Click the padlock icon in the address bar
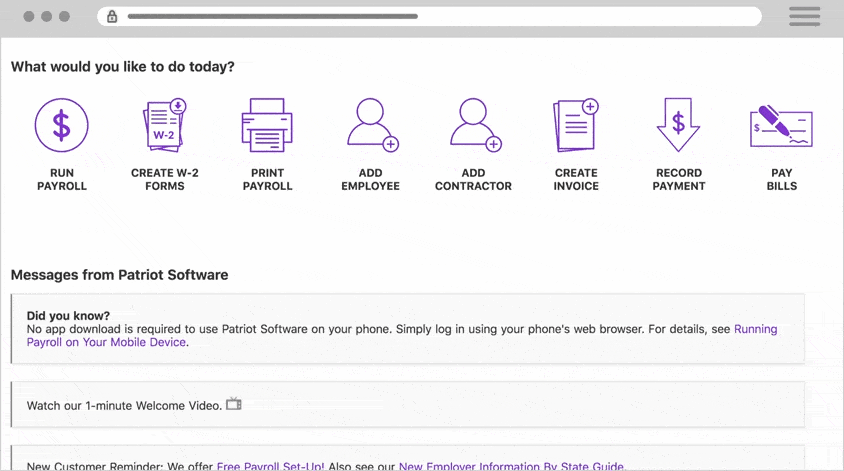844x471 pixels. [112, 17]
